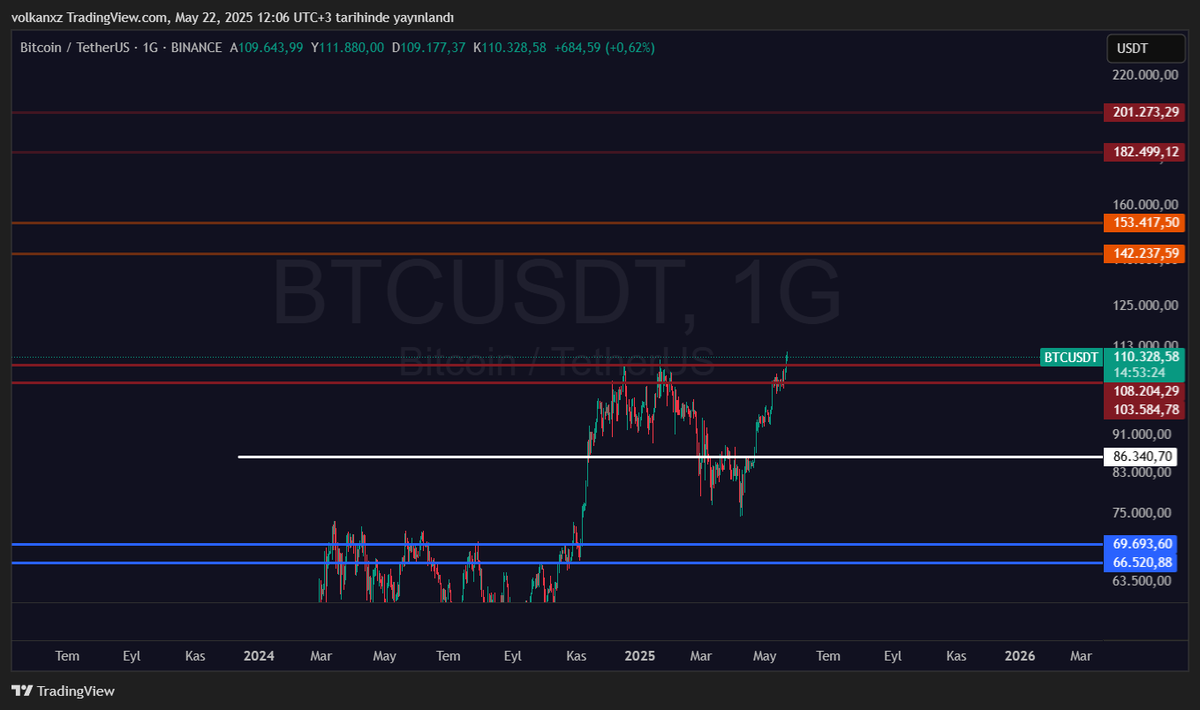1200x710 pixels.
Task: Click the 142.237,59 orange price label
Action: [x=1144, y=253]
